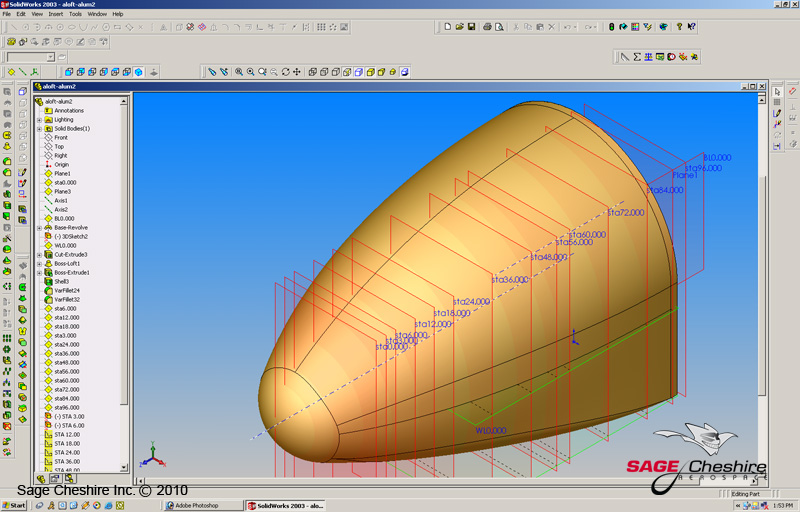Select the Rotate View tool

(x=285, y=72)
